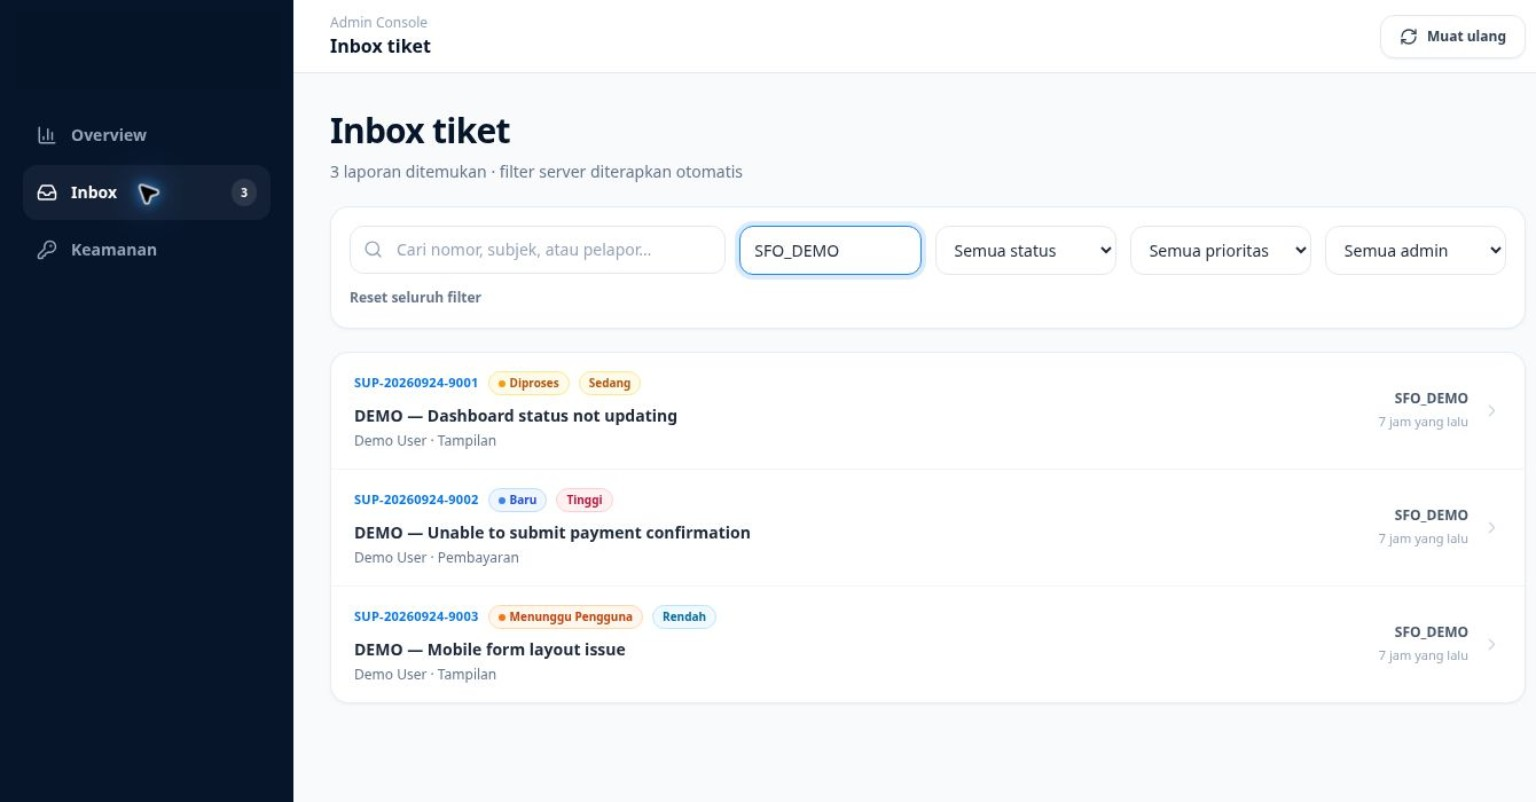Open ticket ID SUP-20260924-9002

tap(416, 500)
